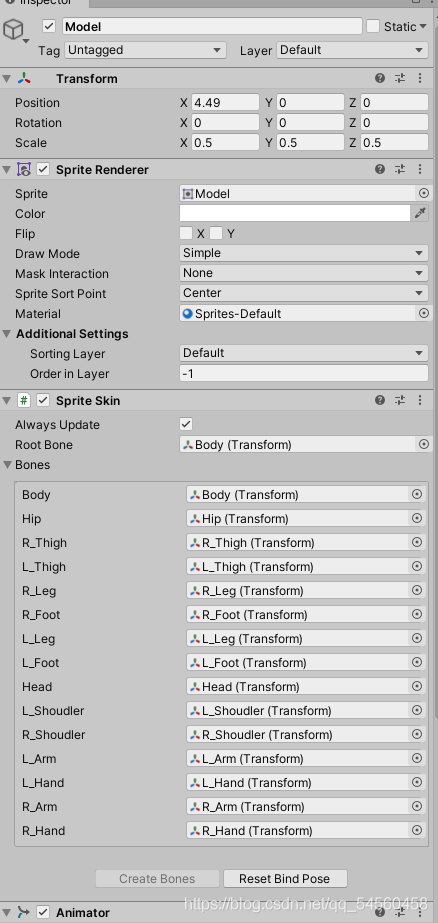
Task: Open Transform component help reference
Action: pos(380,78)
